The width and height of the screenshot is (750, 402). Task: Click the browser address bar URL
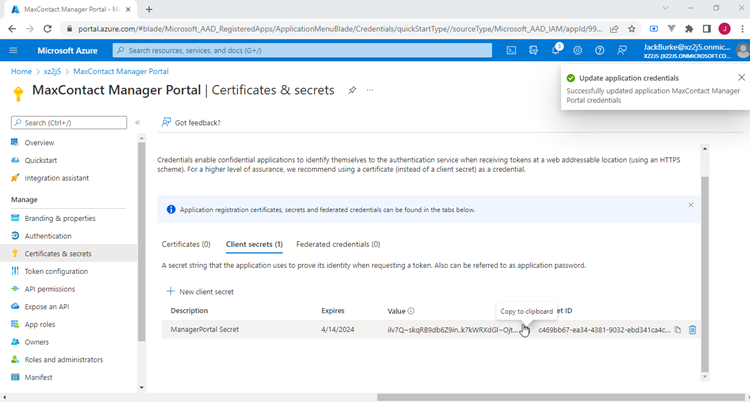[340, 29]
